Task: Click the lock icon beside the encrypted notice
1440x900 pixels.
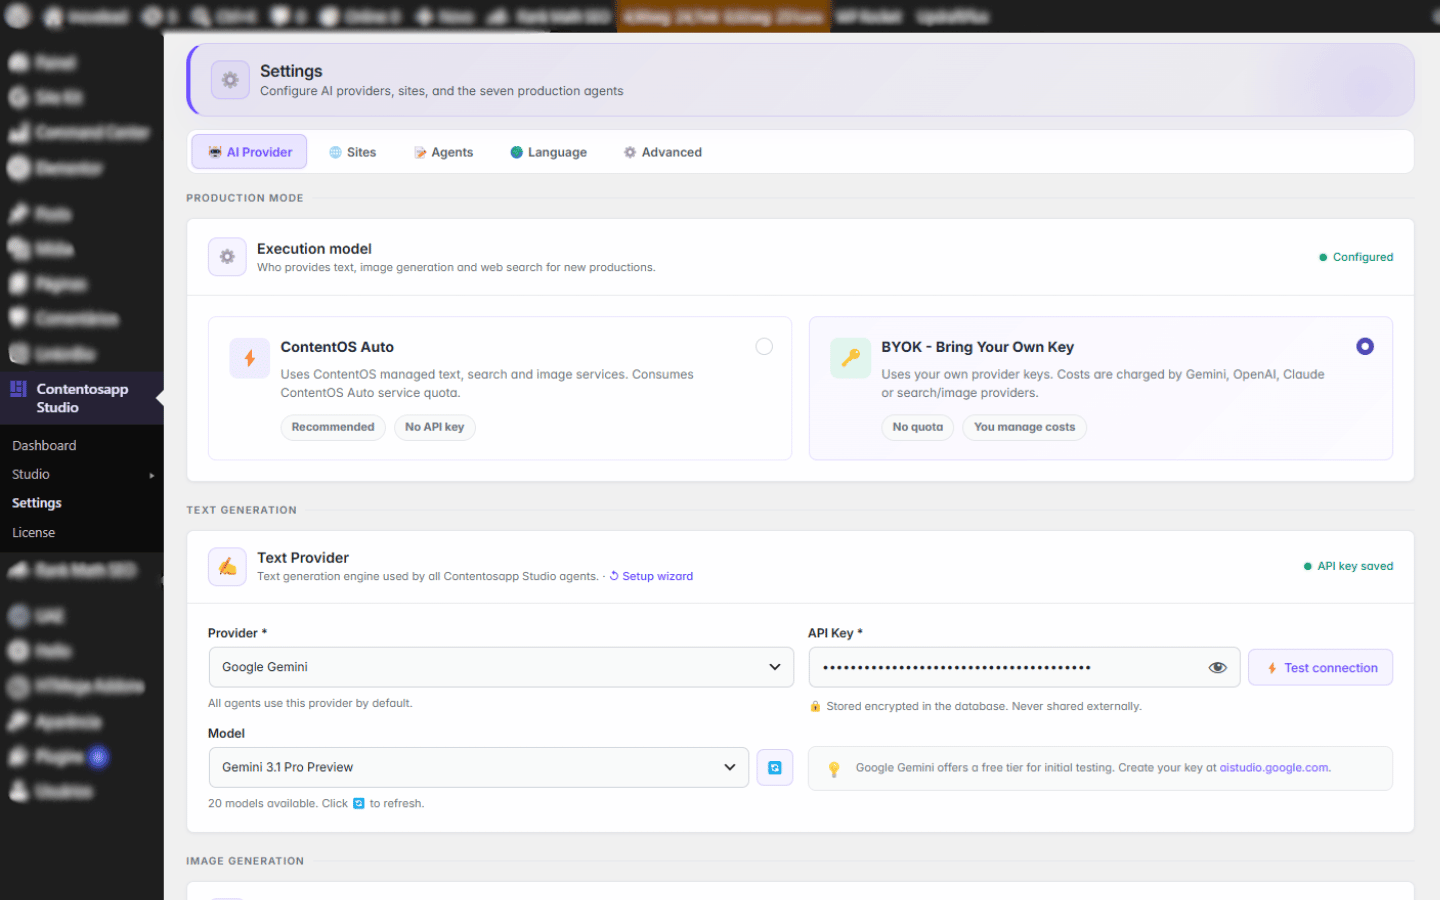Action: click(815, 706)
